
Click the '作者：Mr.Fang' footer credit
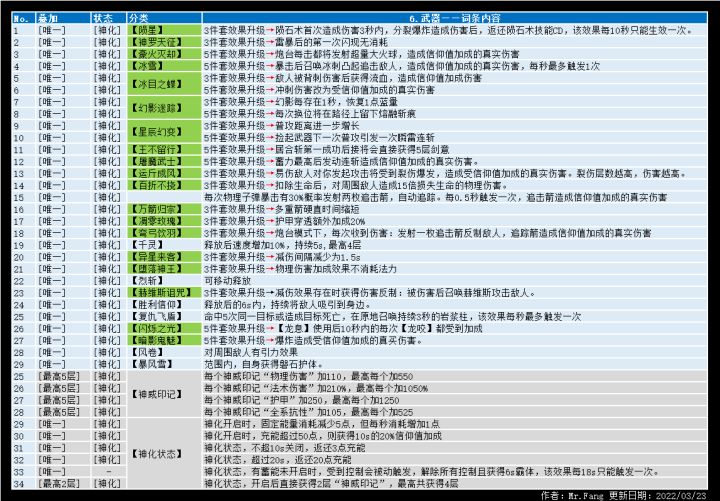(x=573, y=495)
